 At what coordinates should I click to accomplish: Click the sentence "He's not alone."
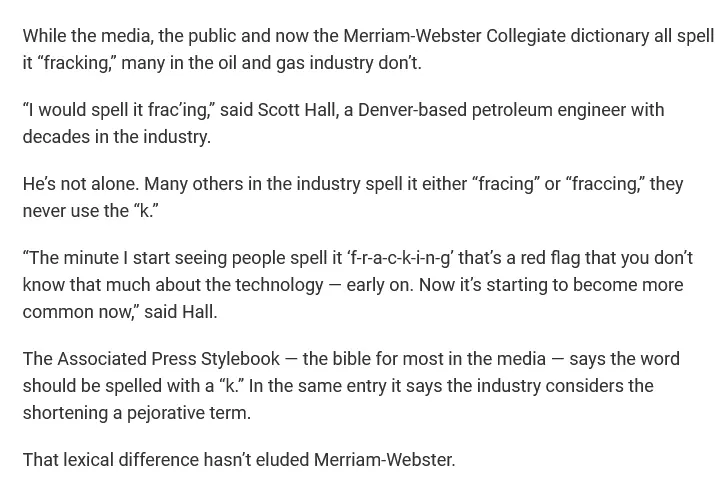[80, 184]
